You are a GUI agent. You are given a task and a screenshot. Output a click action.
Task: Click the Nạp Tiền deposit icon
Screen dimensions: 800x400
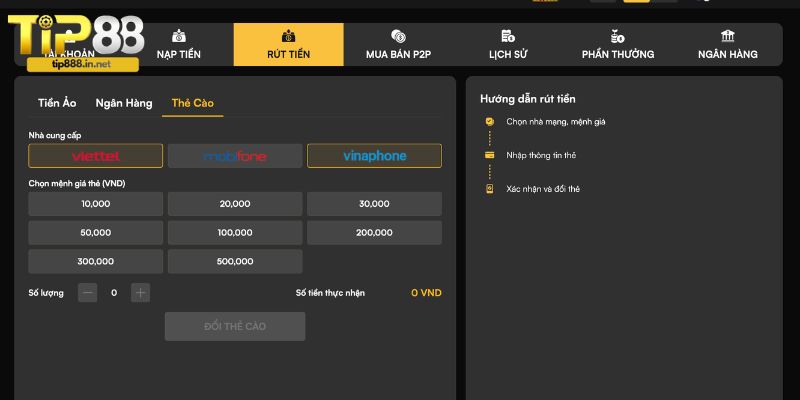179,36
